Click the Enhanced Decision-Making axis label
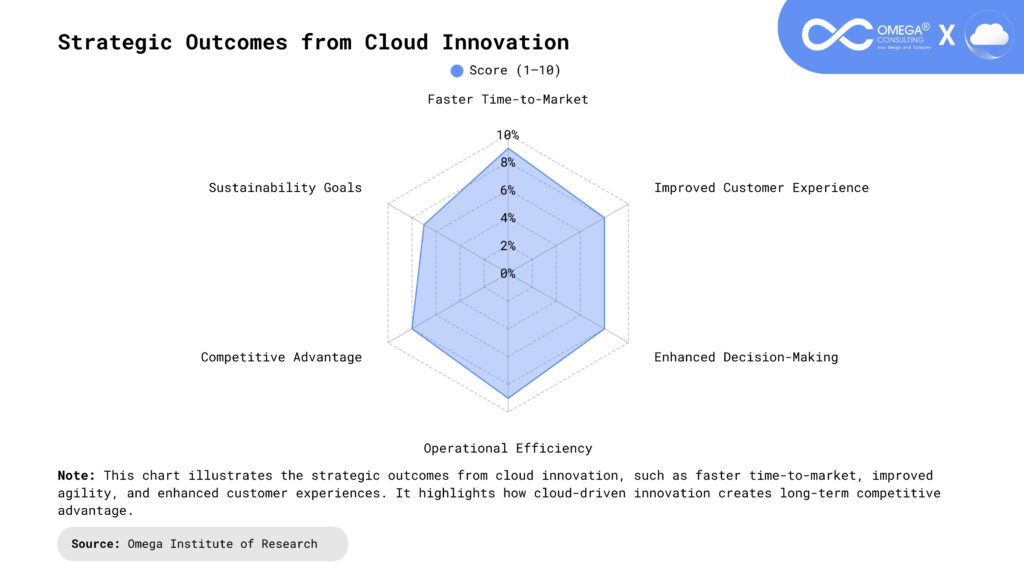 point(746,357)
